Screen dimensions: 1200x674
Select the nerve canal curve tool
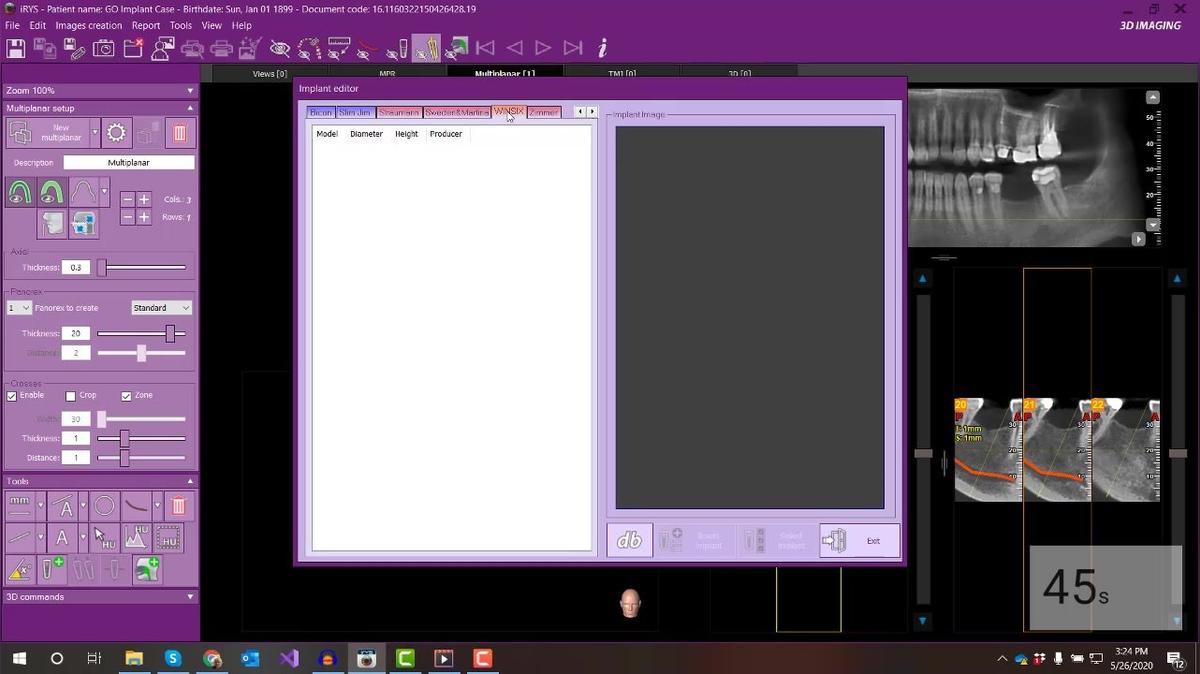[135, 506]
